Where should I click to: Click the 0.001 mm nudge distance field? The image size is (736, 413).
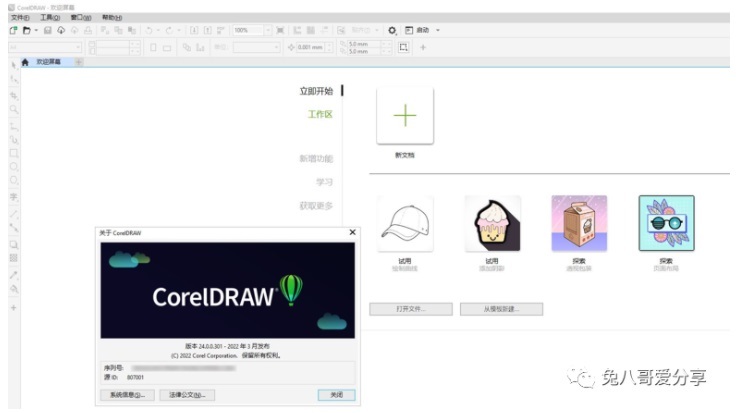tap(310, 47)
